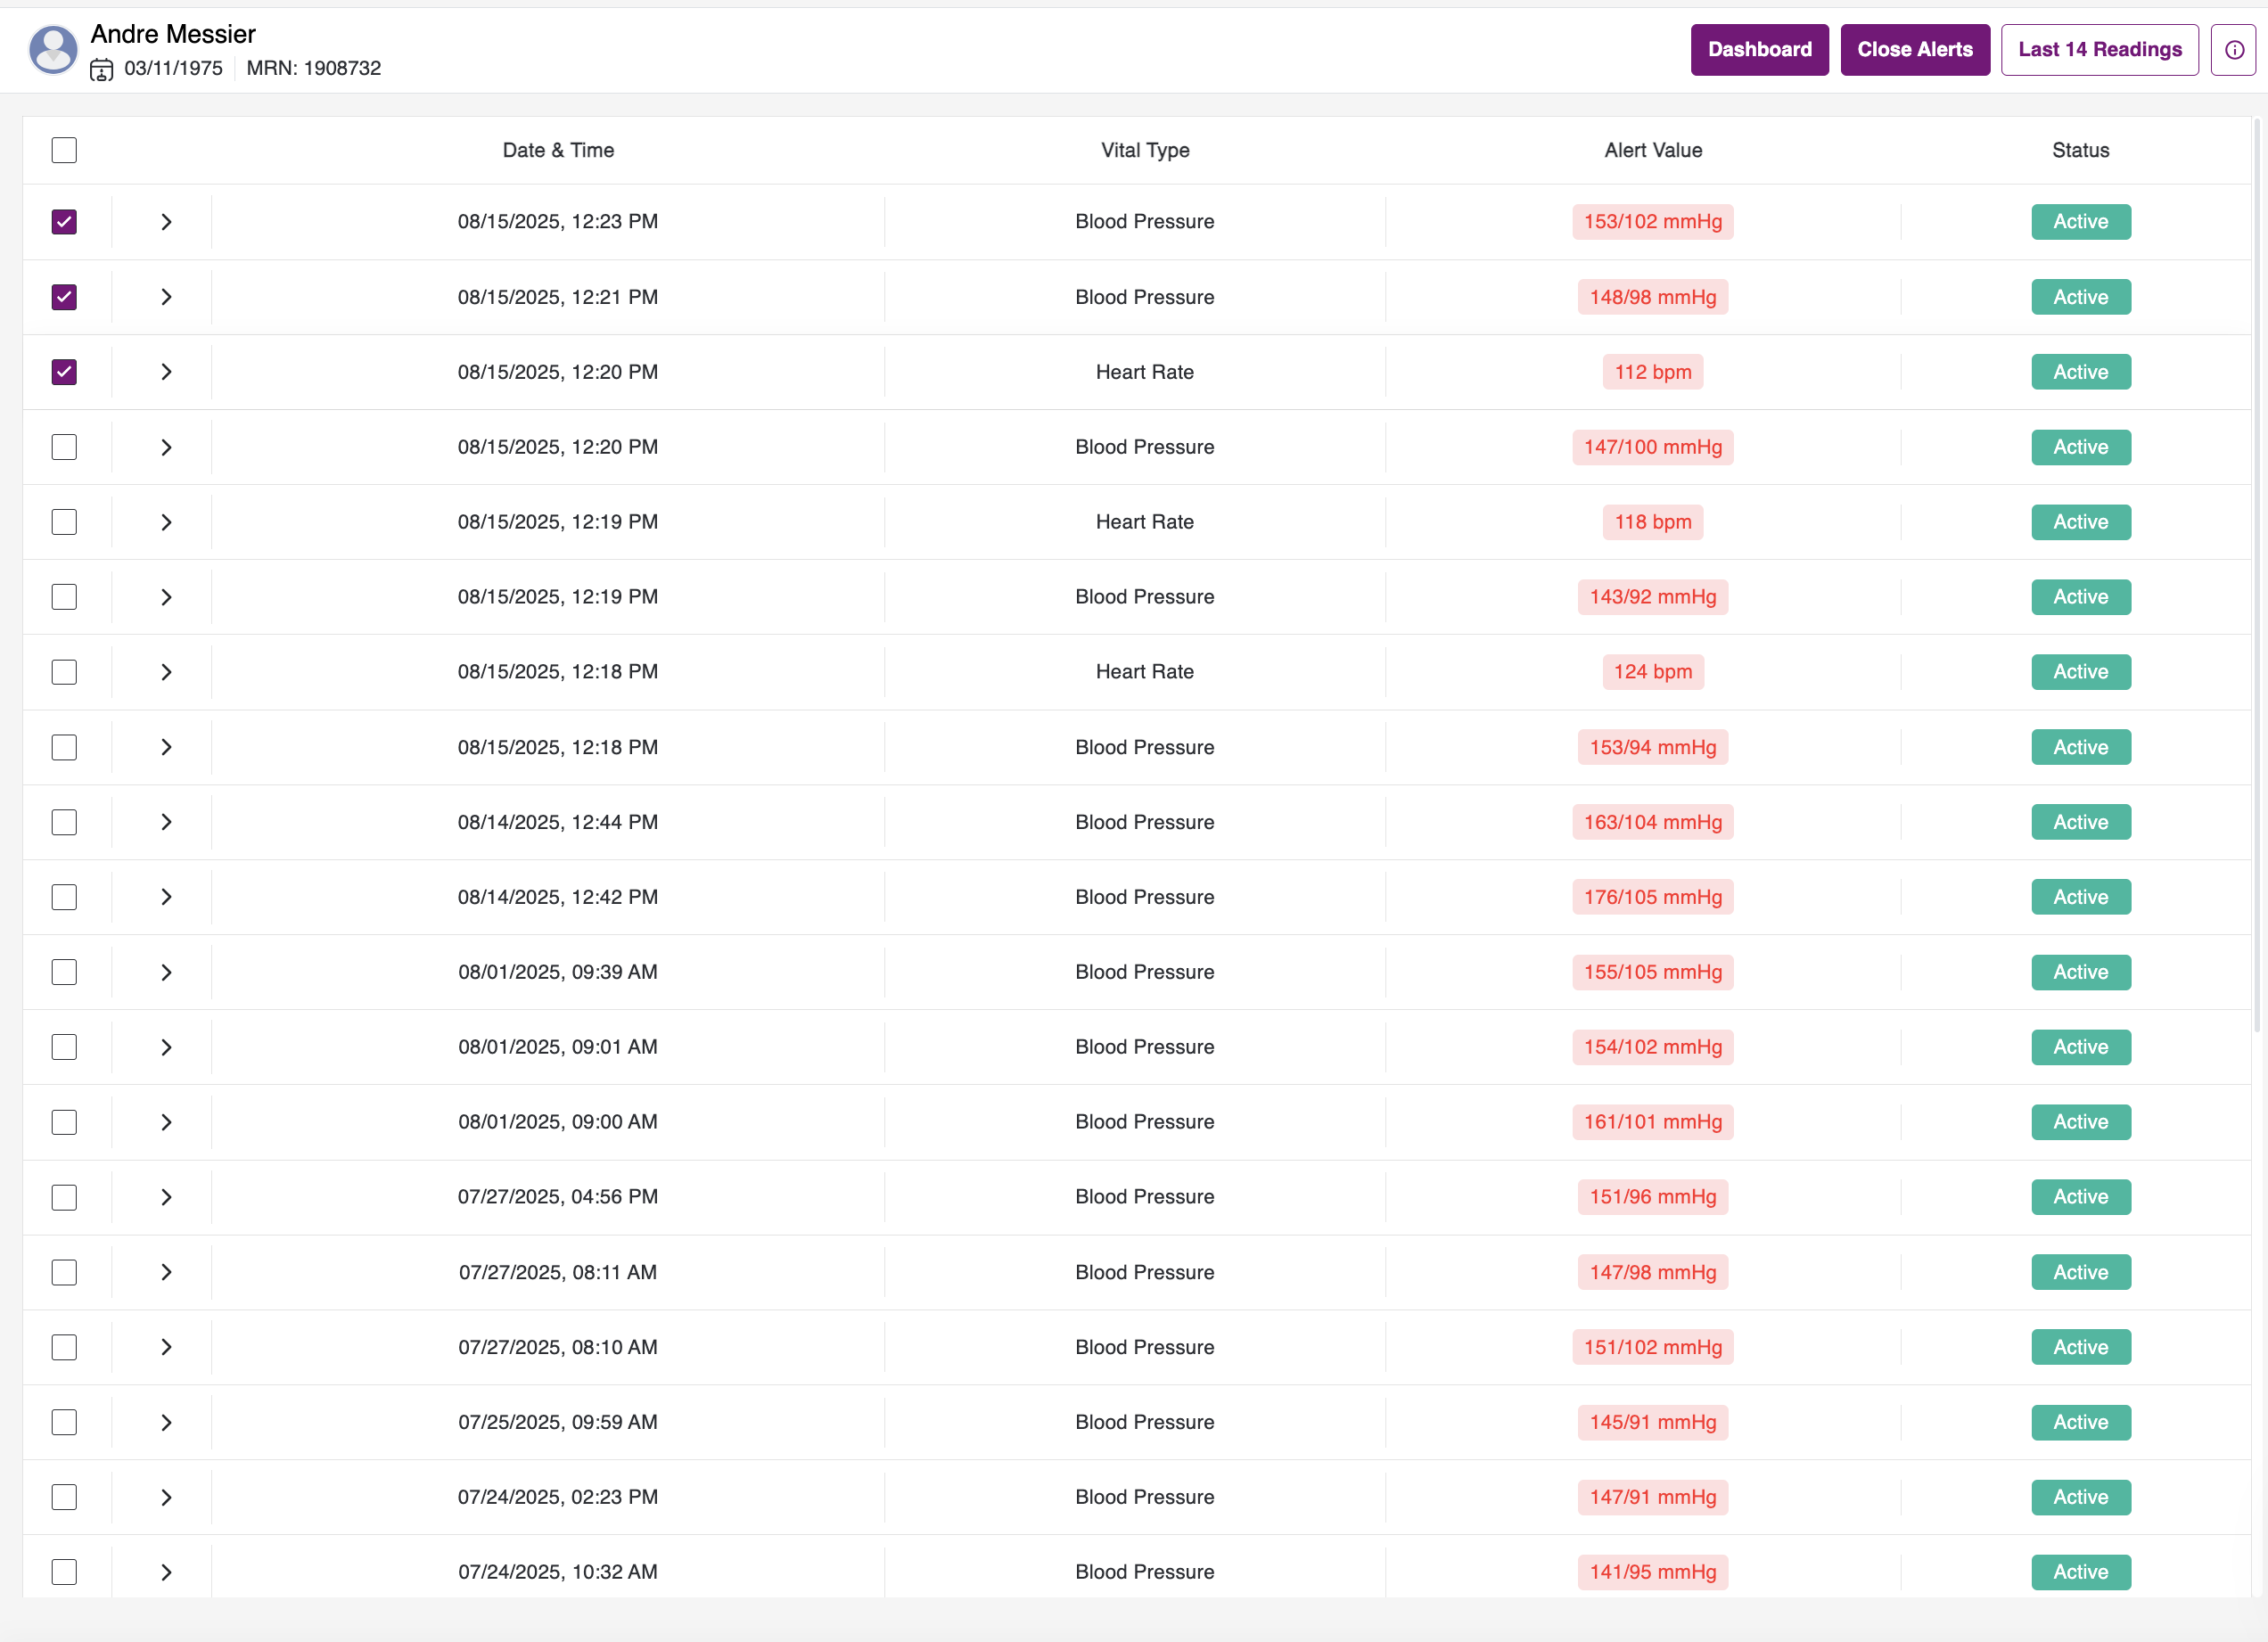Viewport: 2268px width, 1642px height.
Task: Click the Vital Type column header
Action: tap(1144, 150)
